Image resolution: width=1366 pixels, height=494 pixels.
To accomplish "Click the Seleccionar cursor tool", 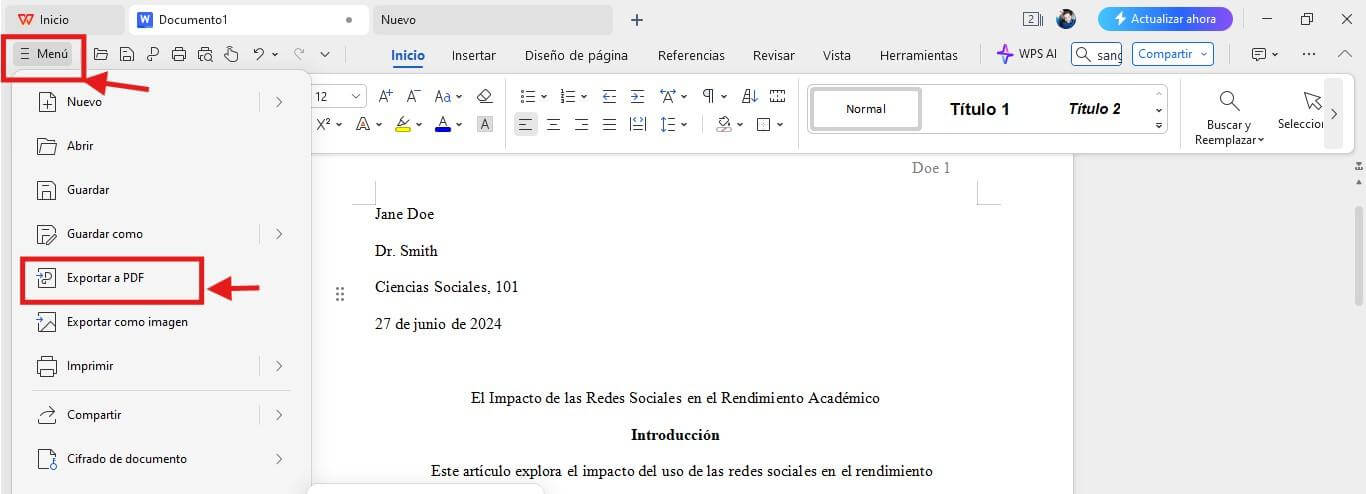I will (1301, 110).
